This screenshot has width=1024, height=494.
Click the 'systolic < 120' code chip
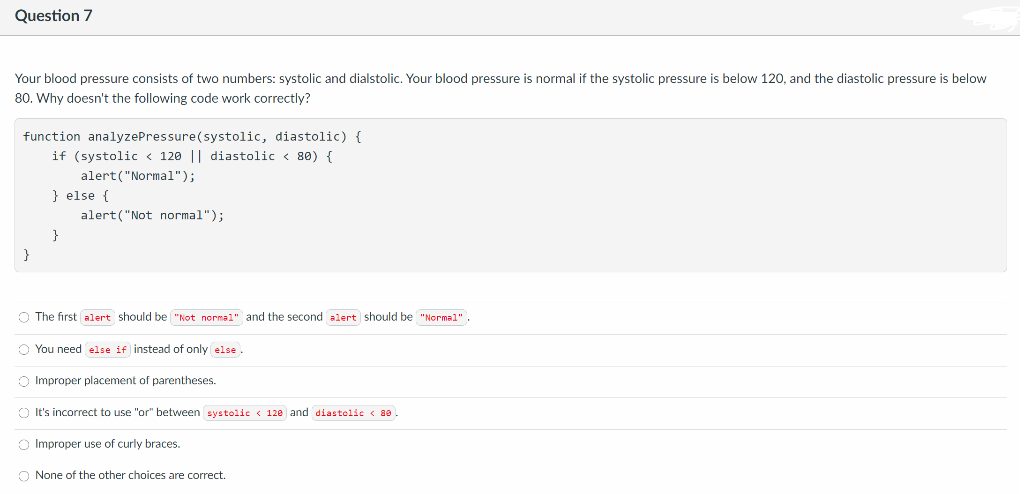tap(245, 413)
